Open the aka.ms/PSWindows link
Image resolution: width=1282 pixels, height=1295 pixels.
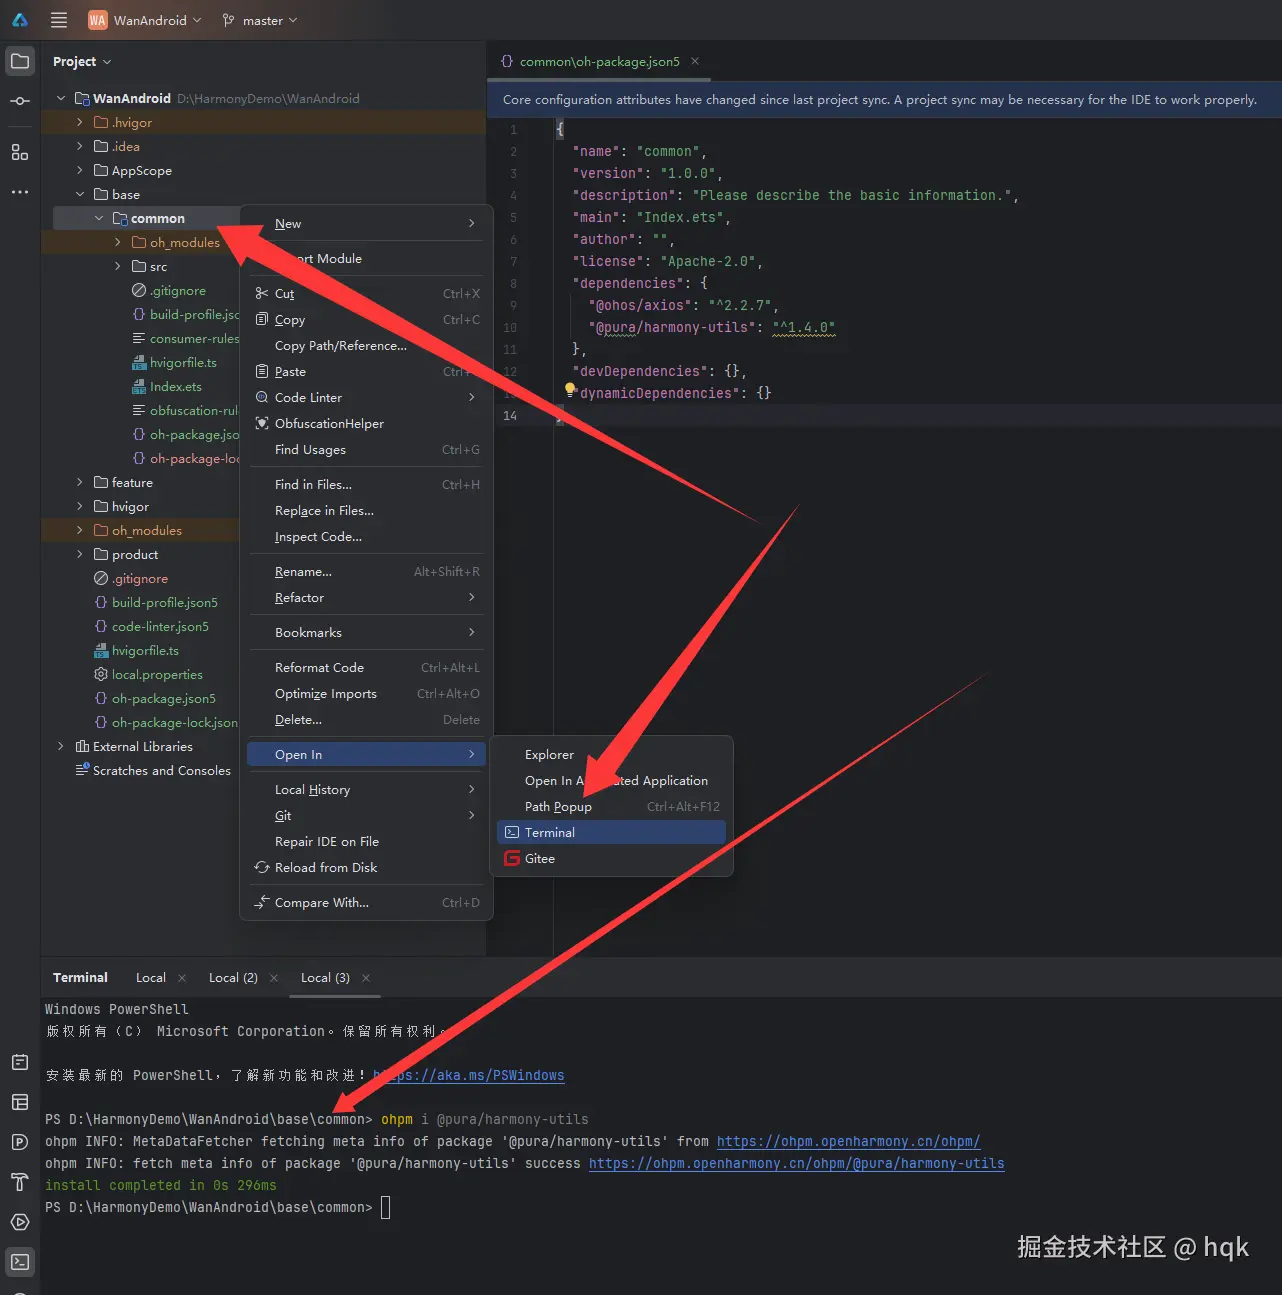click(469, 1075)
